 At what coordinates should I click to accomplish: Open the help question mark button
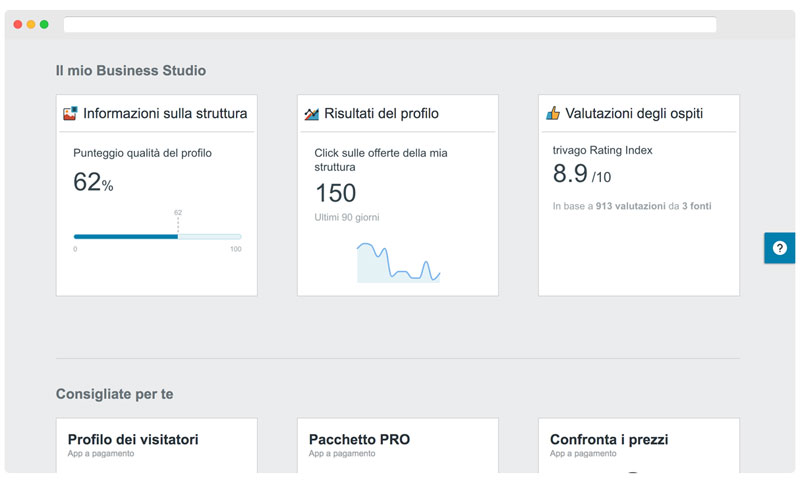click(x=779, y=248)
